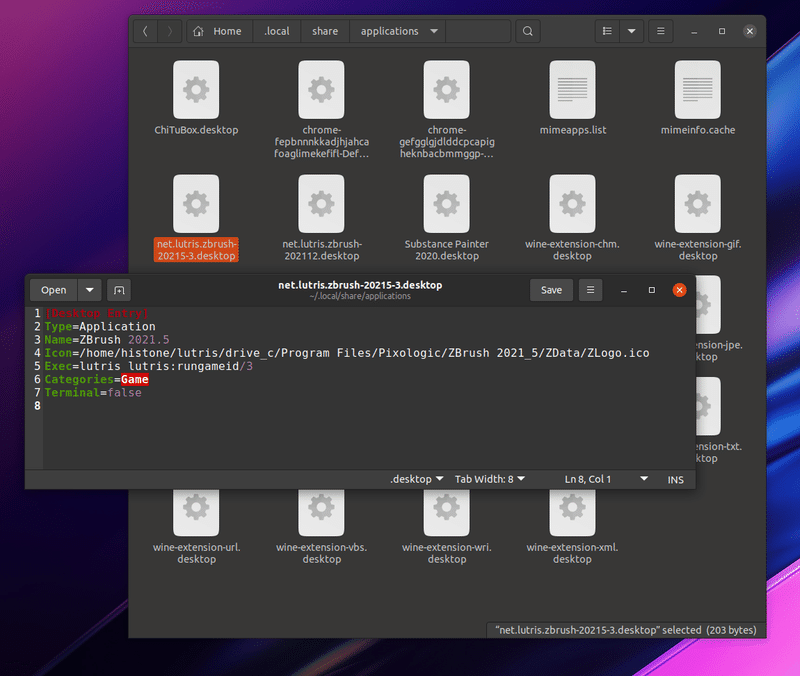Select chrome-fepbnnnkkadjhjahca desktop file
Screen dimensions: 800x676
pos(321,110)
